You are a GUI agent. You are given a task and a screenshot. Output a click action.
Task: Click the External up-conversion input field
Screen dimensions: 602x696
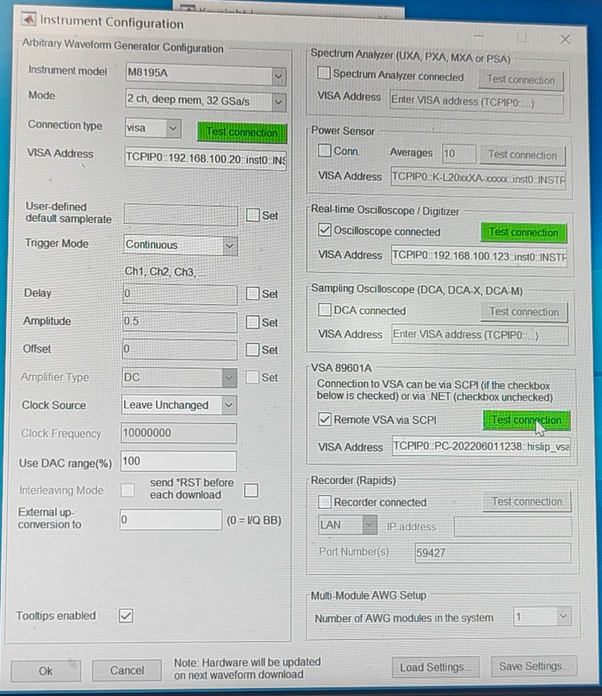(171, 519)
